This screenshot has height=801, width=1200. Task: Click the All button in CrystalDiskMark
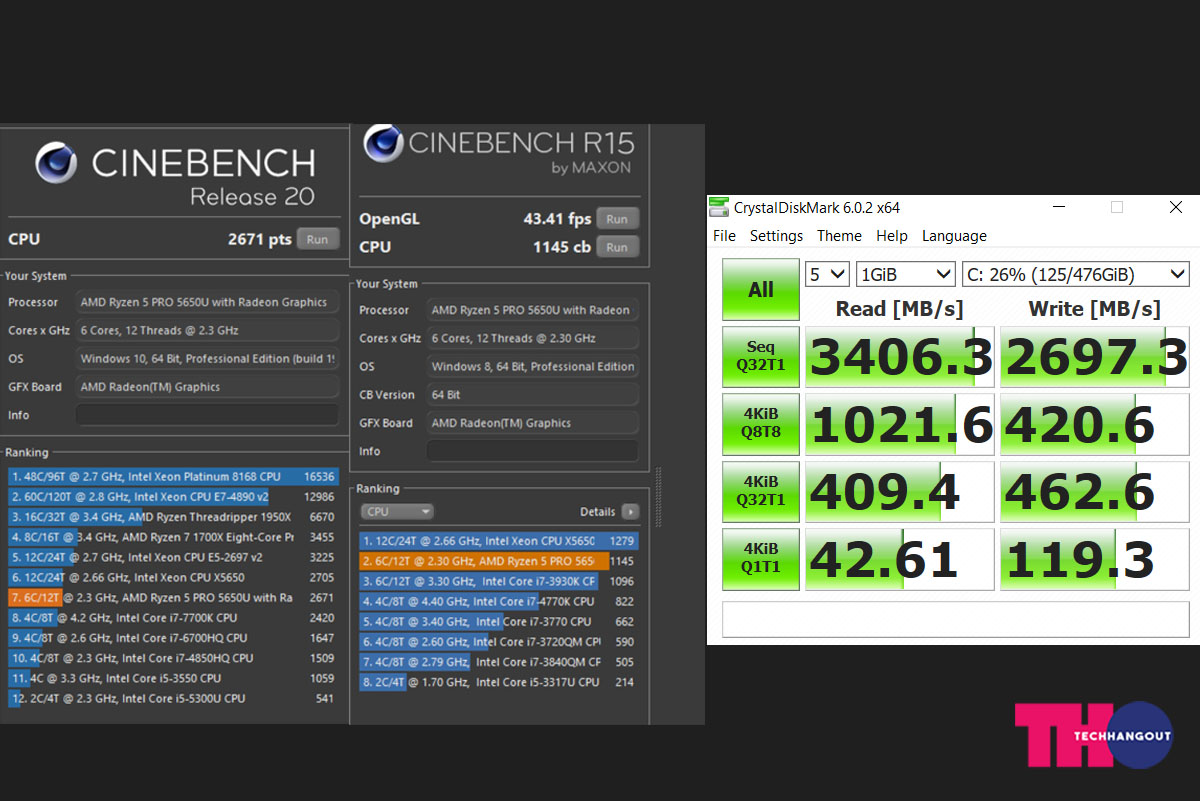761,289
